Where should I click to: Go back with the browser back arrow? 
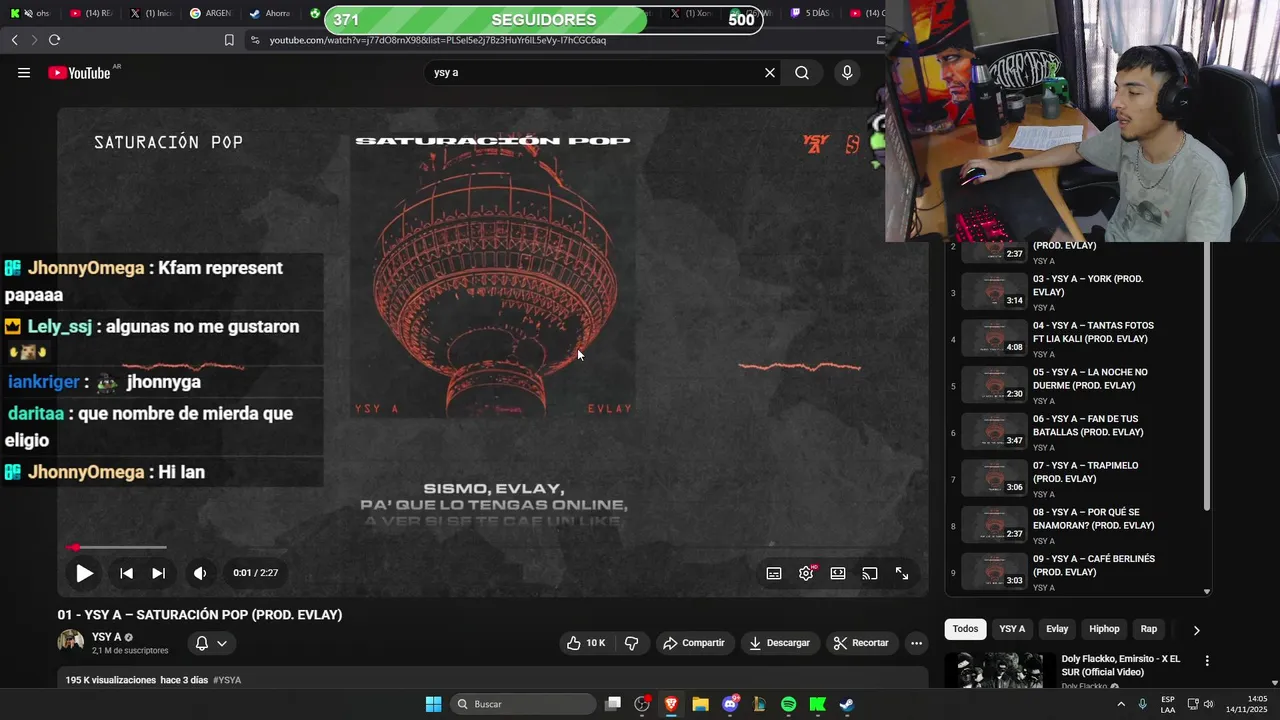(14, 40)
